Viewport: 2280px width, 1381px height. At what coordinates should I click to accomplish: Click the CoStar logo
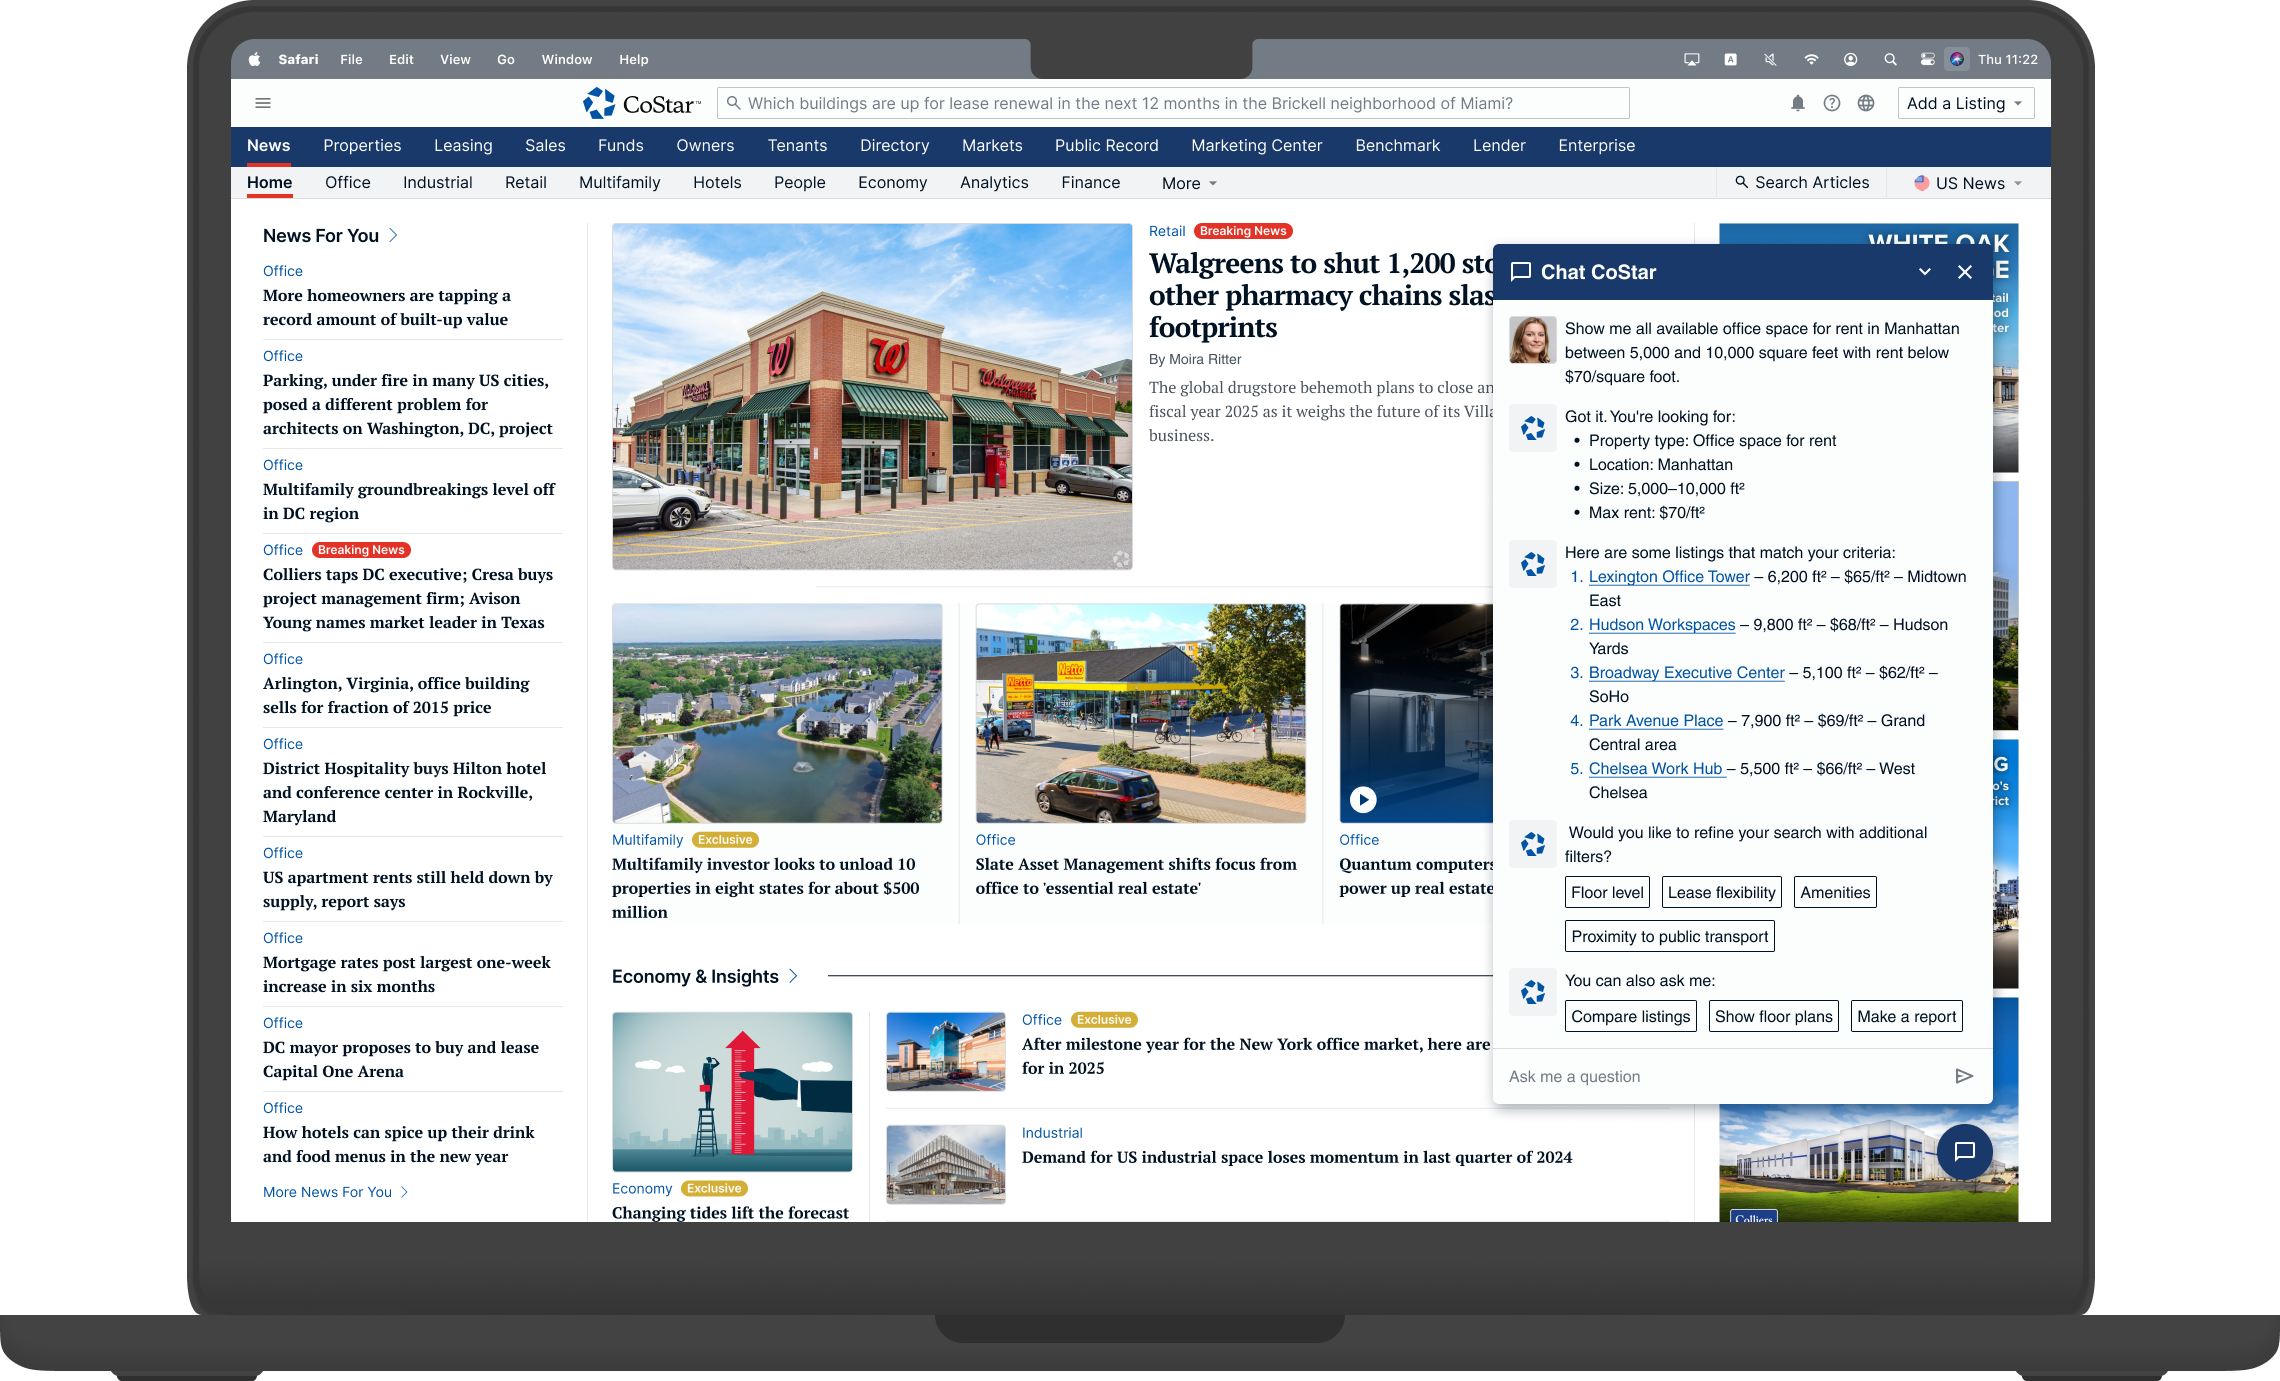(x=641, y=103)
